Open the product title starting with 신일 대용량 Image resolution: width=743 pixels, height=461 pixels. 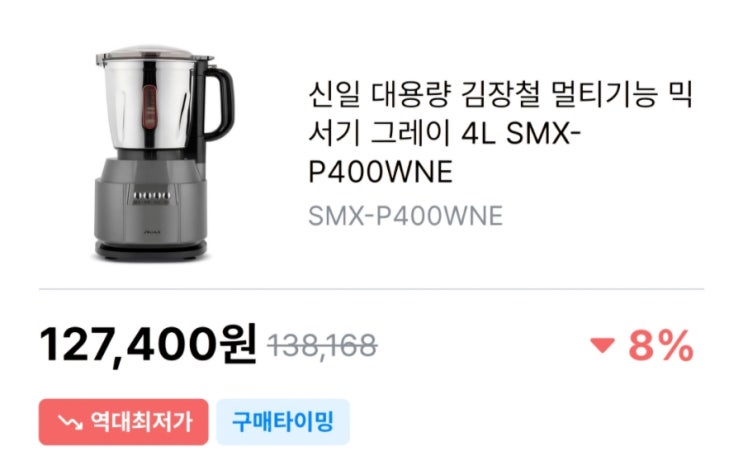pos(500,133)
